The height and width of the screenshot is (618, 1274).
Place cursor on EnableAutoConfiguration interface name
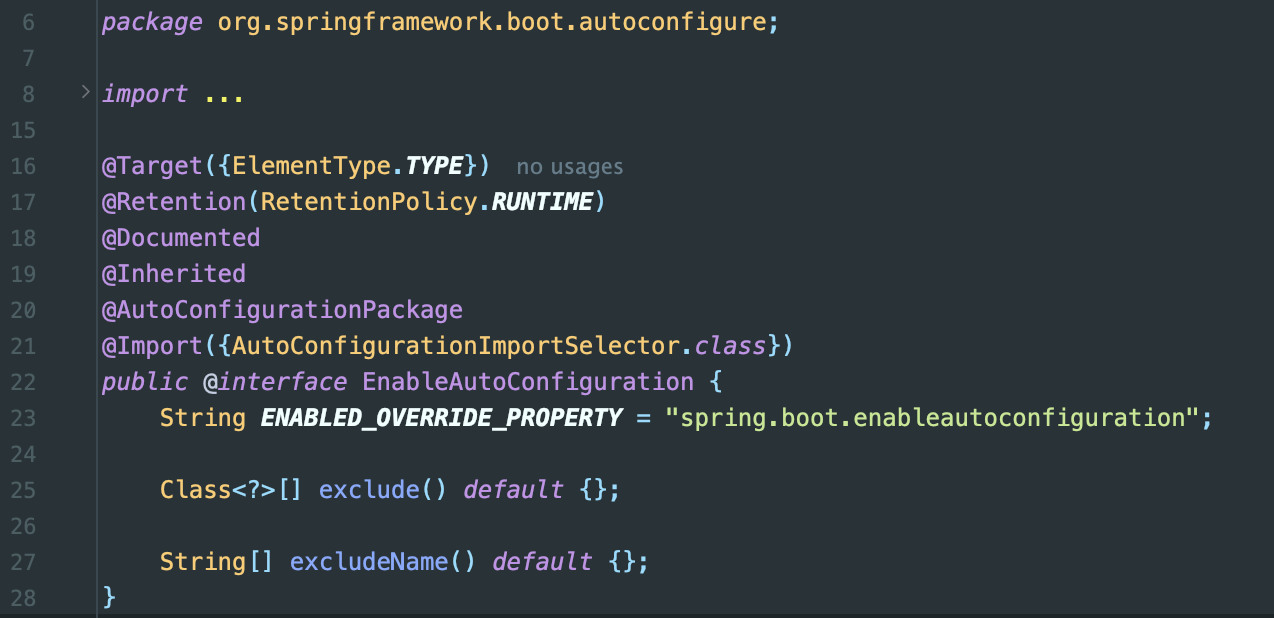(x=527, y=382)
